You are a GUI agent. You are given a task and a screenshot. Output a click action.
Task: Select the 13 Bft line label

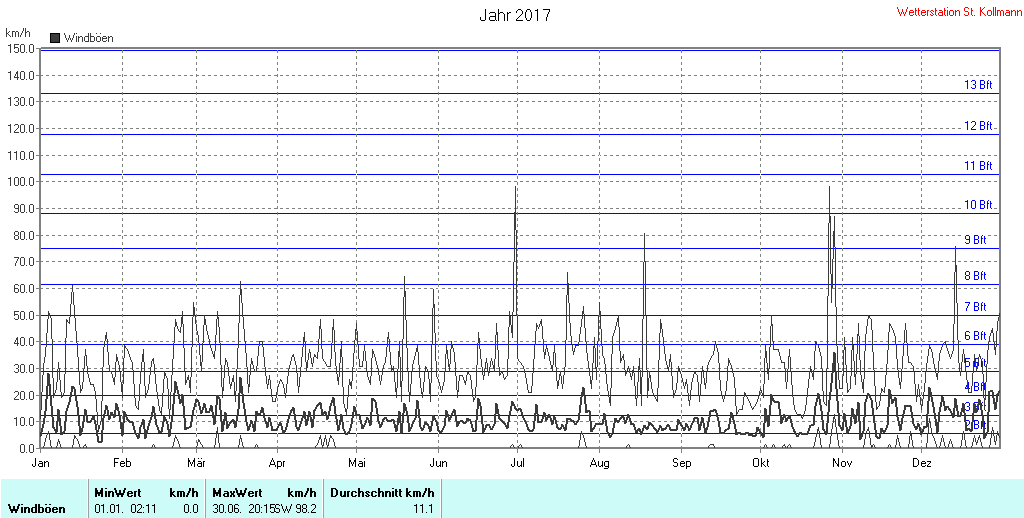point(978,84)
